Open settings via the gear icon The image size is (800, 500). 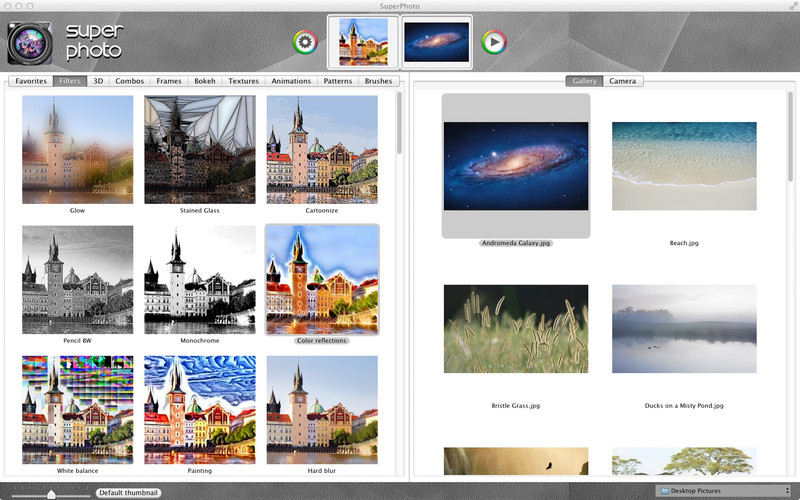click(x=305, y=42)
